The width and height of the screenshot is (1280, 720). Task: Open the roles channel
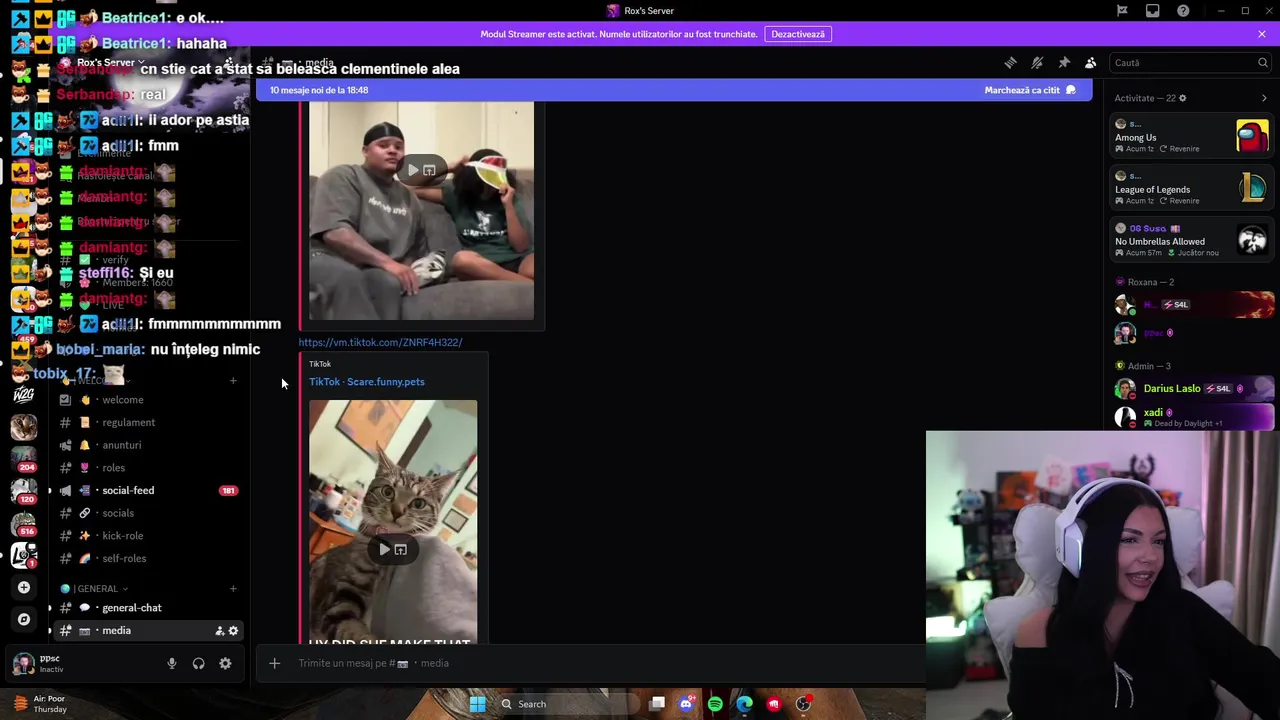click(113, 468)
